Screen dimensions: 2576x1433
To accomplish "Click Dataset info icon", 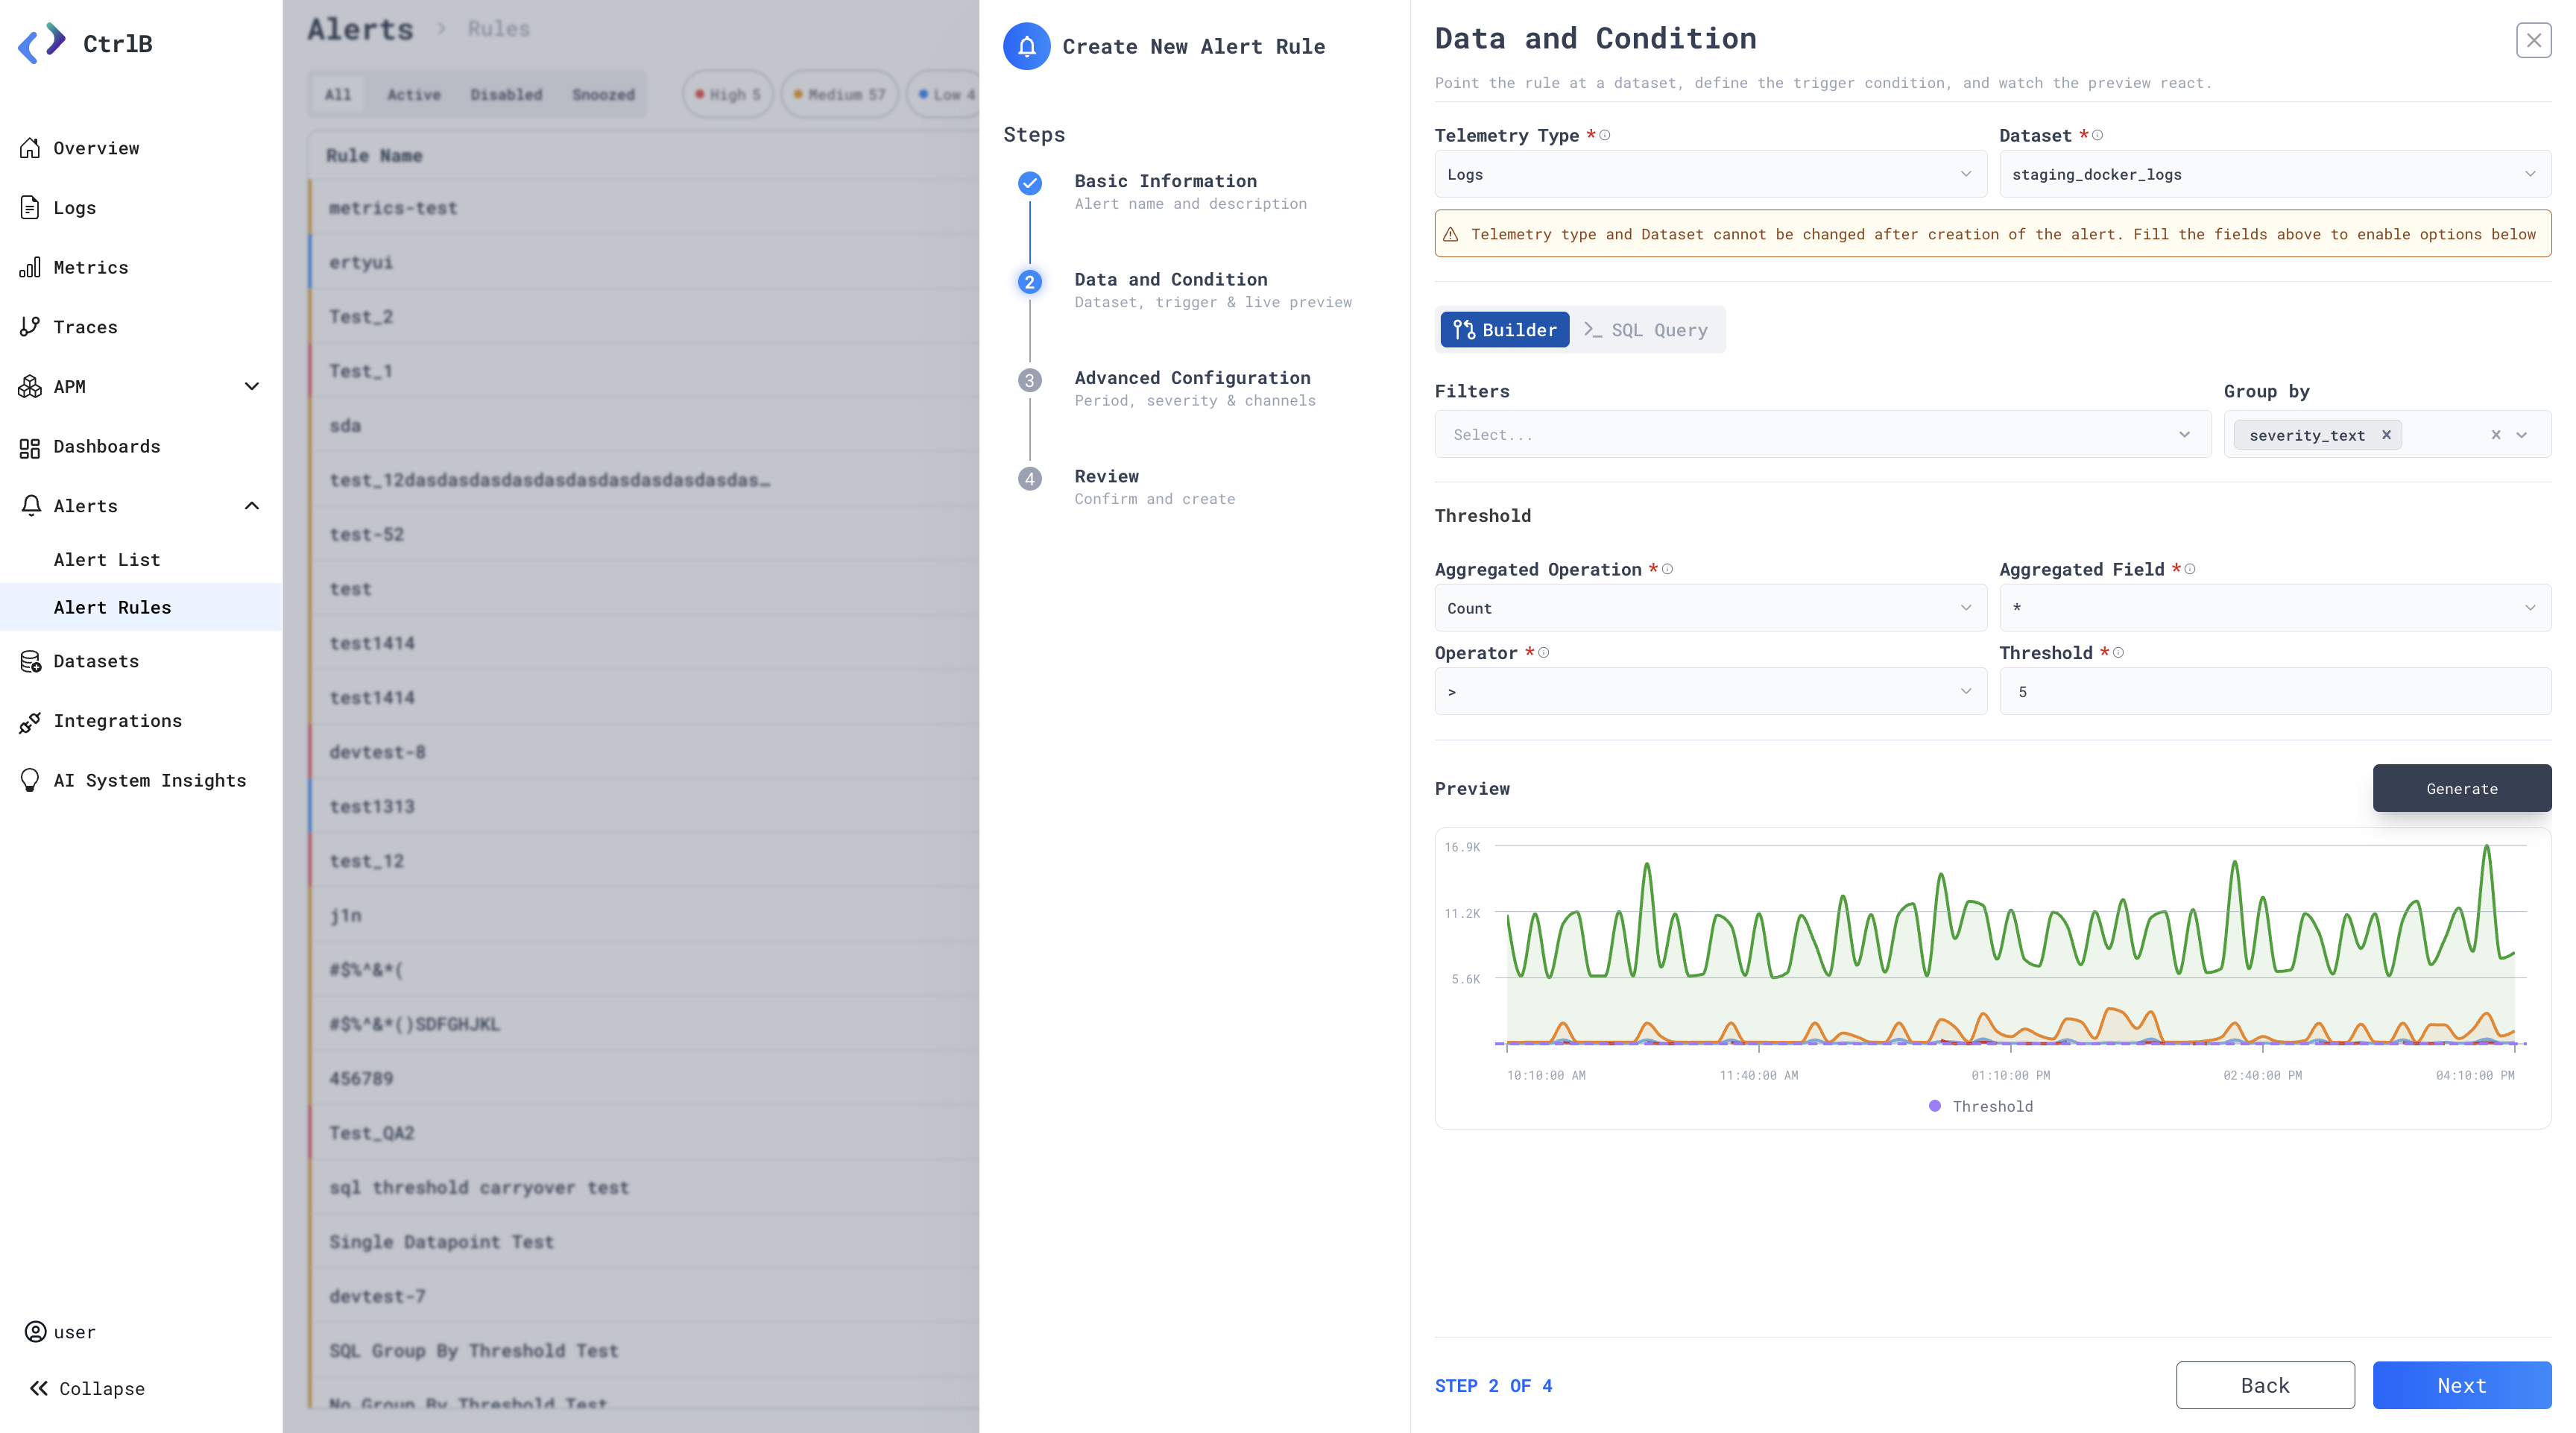I will pyautogui.click(x=2097, y=135).
